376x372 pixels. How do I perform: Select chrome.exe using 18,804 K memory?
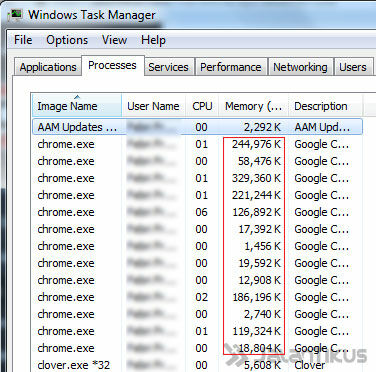197,348
